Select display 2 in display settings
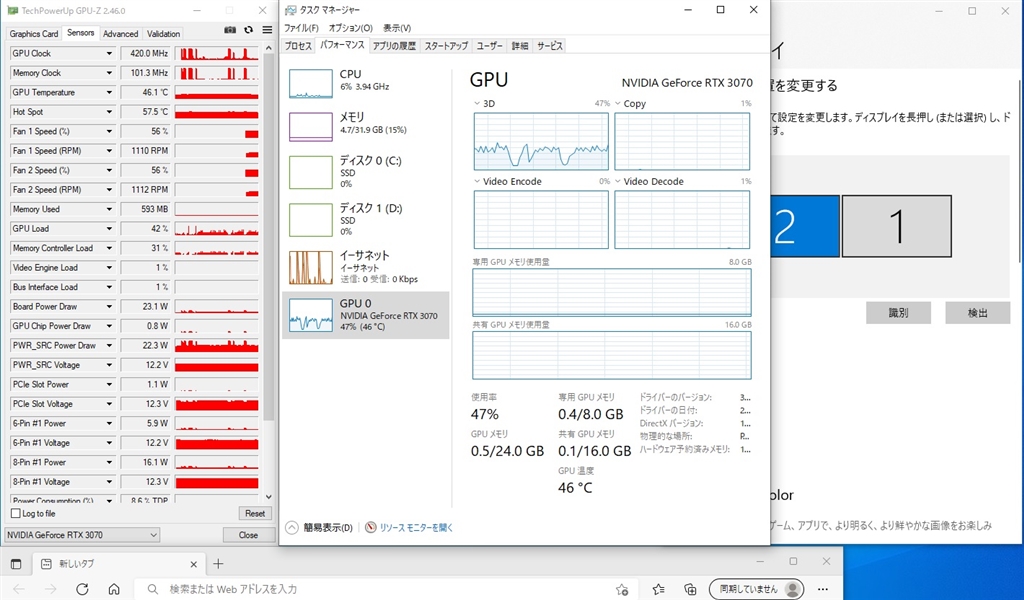1024x600 pixels. (804, 226)
